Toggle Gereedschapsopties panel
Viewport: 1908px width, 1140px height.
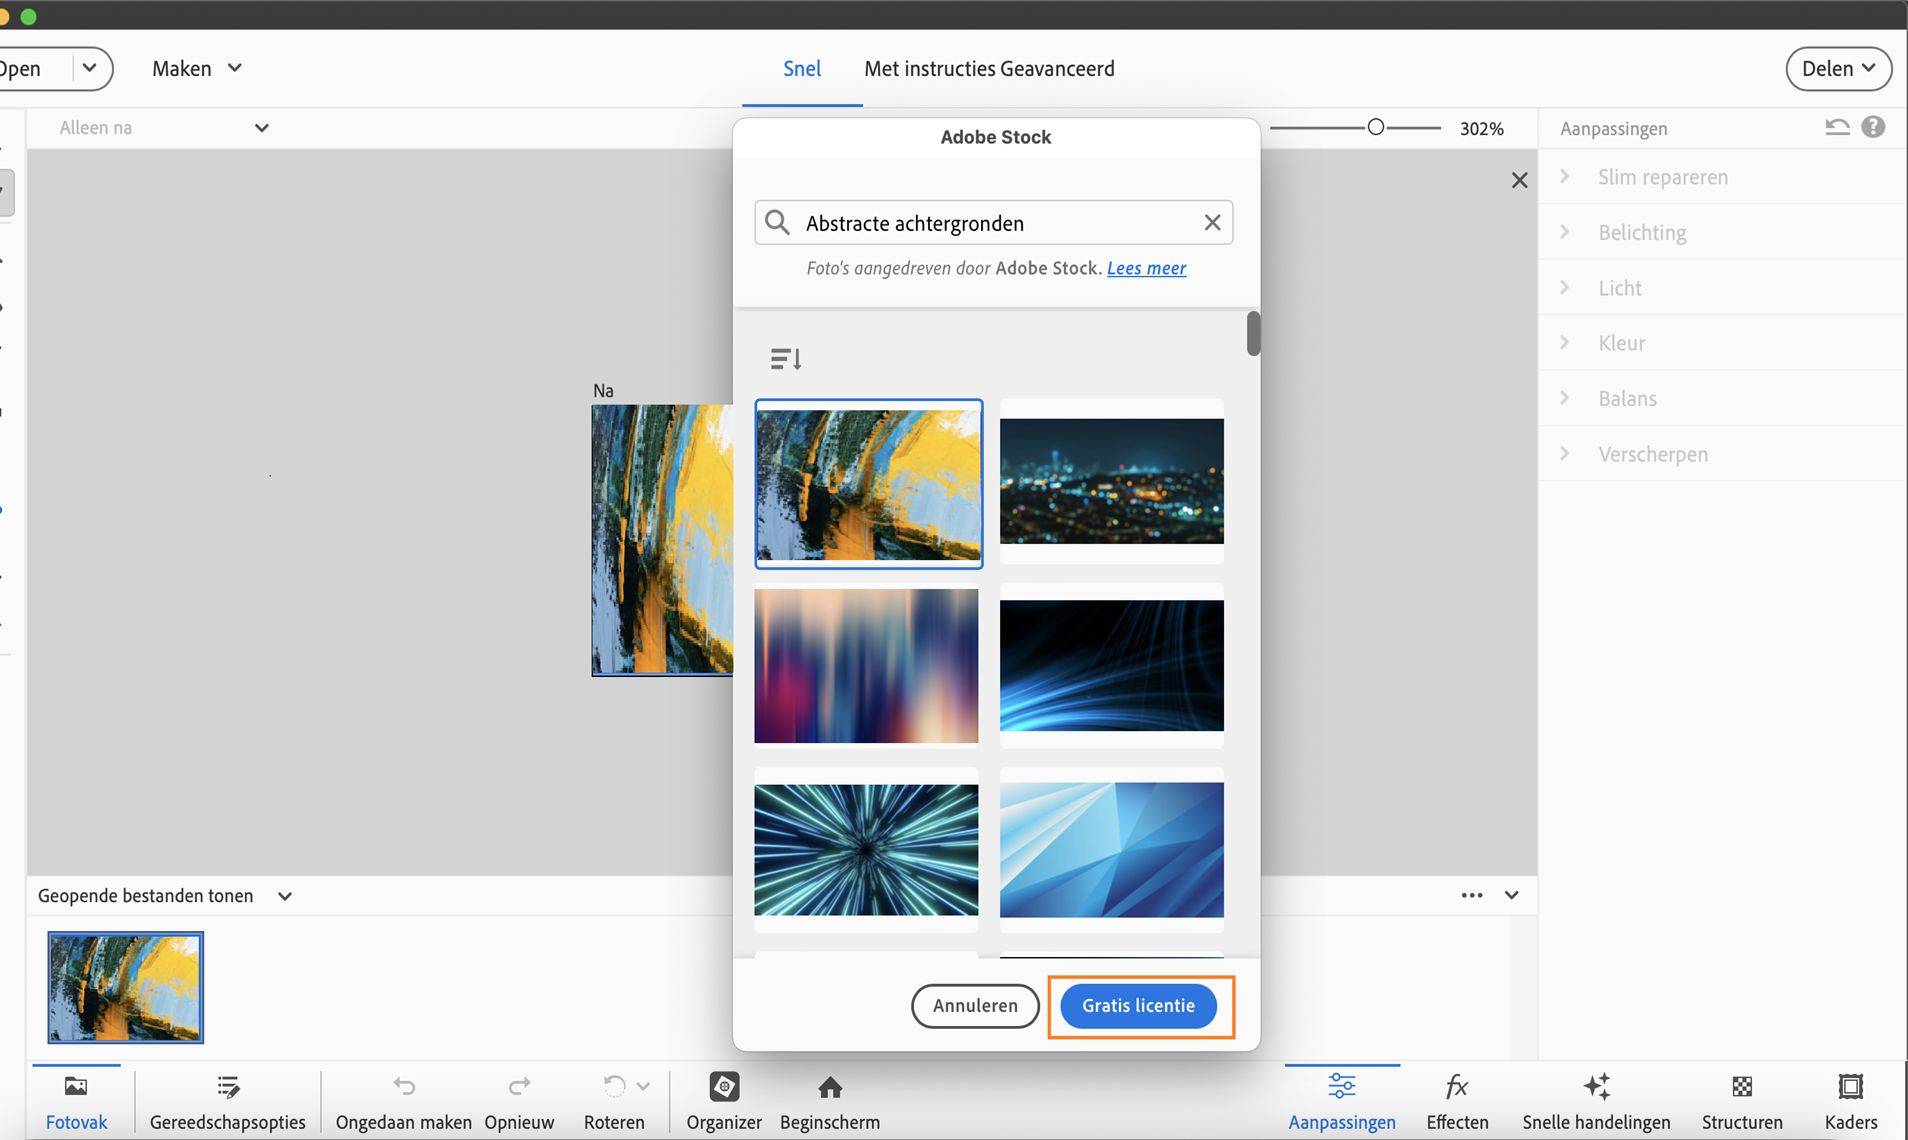point(227,1100)
